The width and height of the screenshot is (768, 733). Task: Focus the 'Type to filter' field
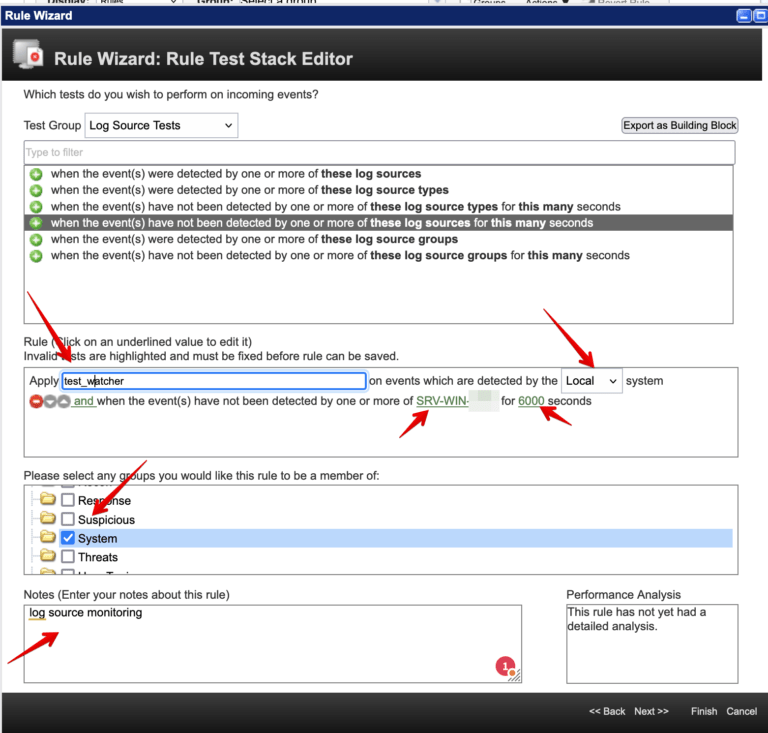tap(379, 152)
